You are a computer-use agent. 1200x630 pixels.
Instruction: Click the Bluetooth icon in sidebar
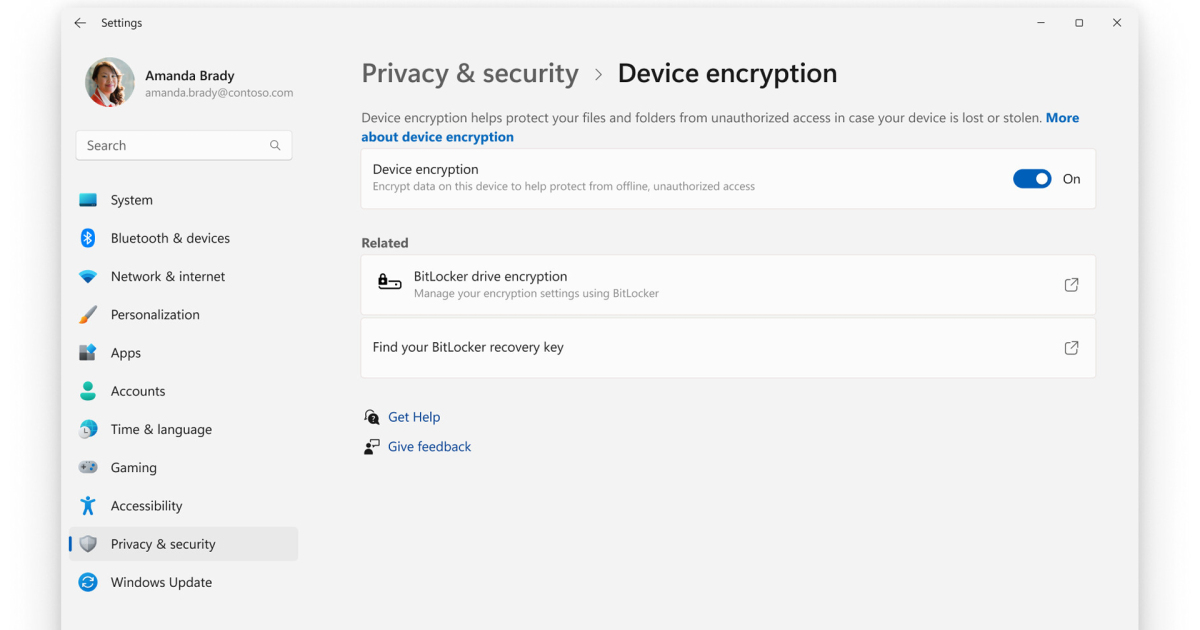[88, 238]
